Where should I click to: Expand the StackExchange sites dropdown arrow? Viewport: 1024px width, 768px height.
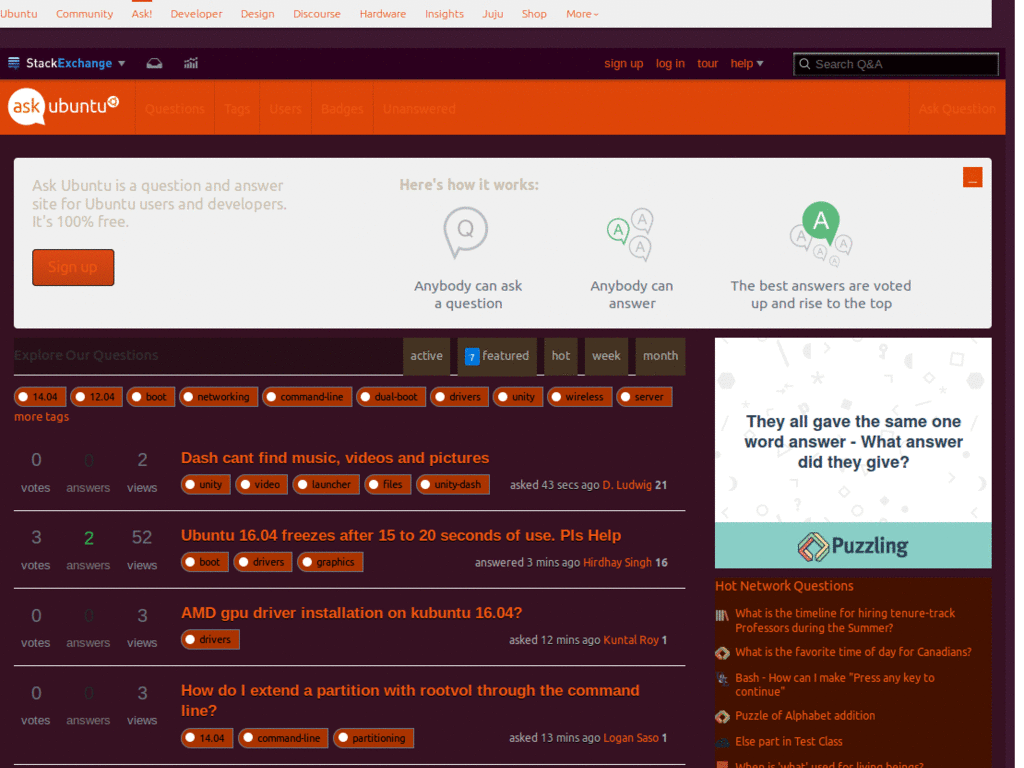(x=121, y=63)
